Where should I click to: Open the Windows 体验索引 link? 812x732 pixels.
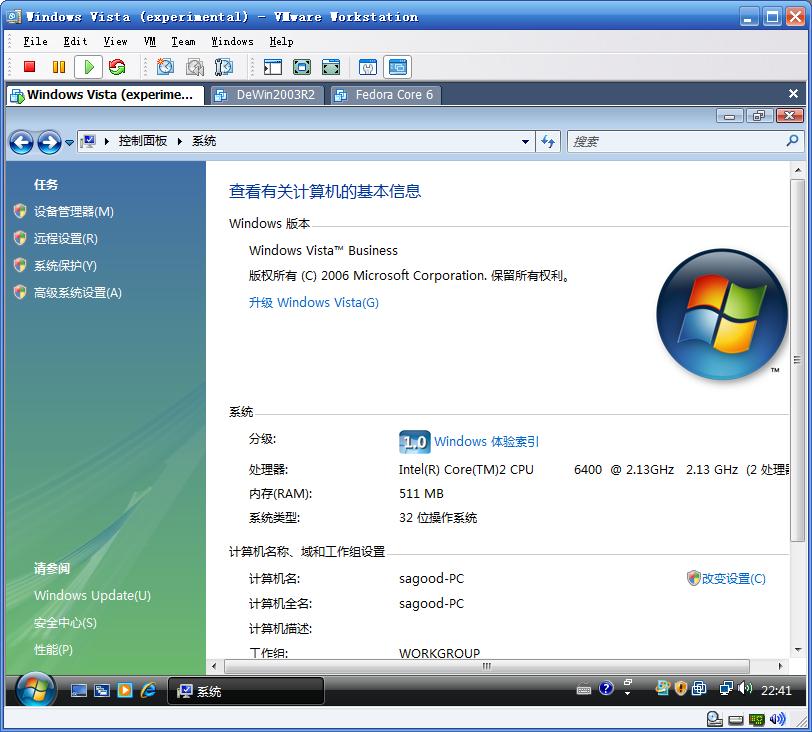486,442
